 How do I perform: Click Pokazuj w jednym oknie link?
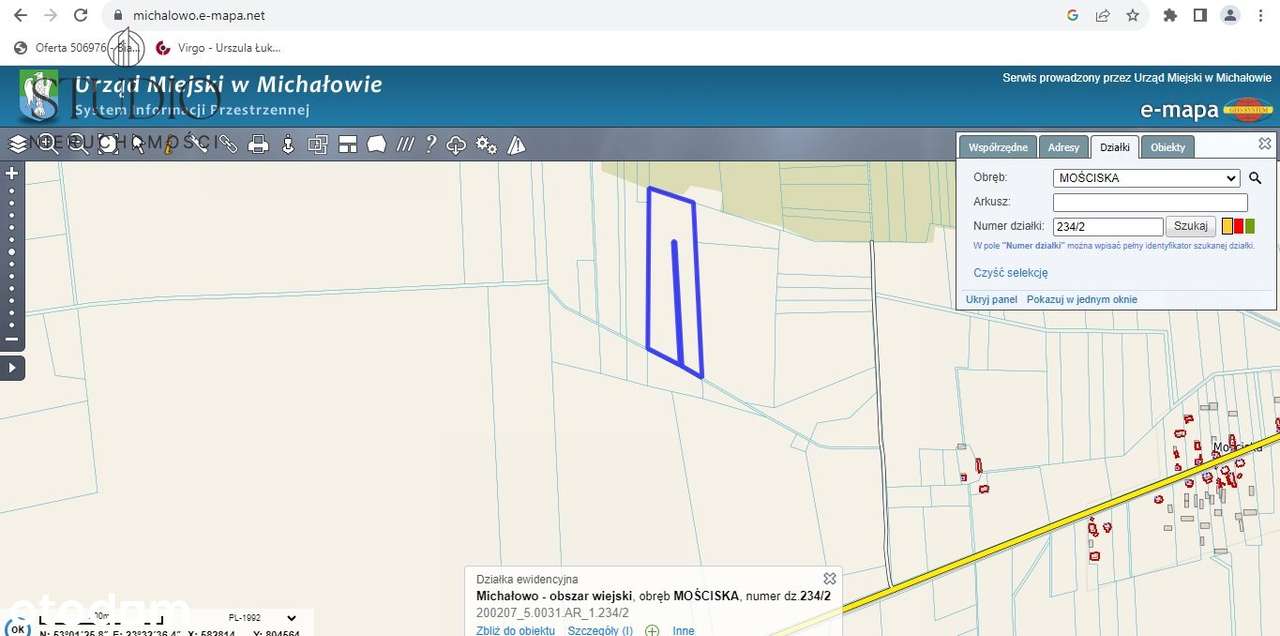(1082, 299)
